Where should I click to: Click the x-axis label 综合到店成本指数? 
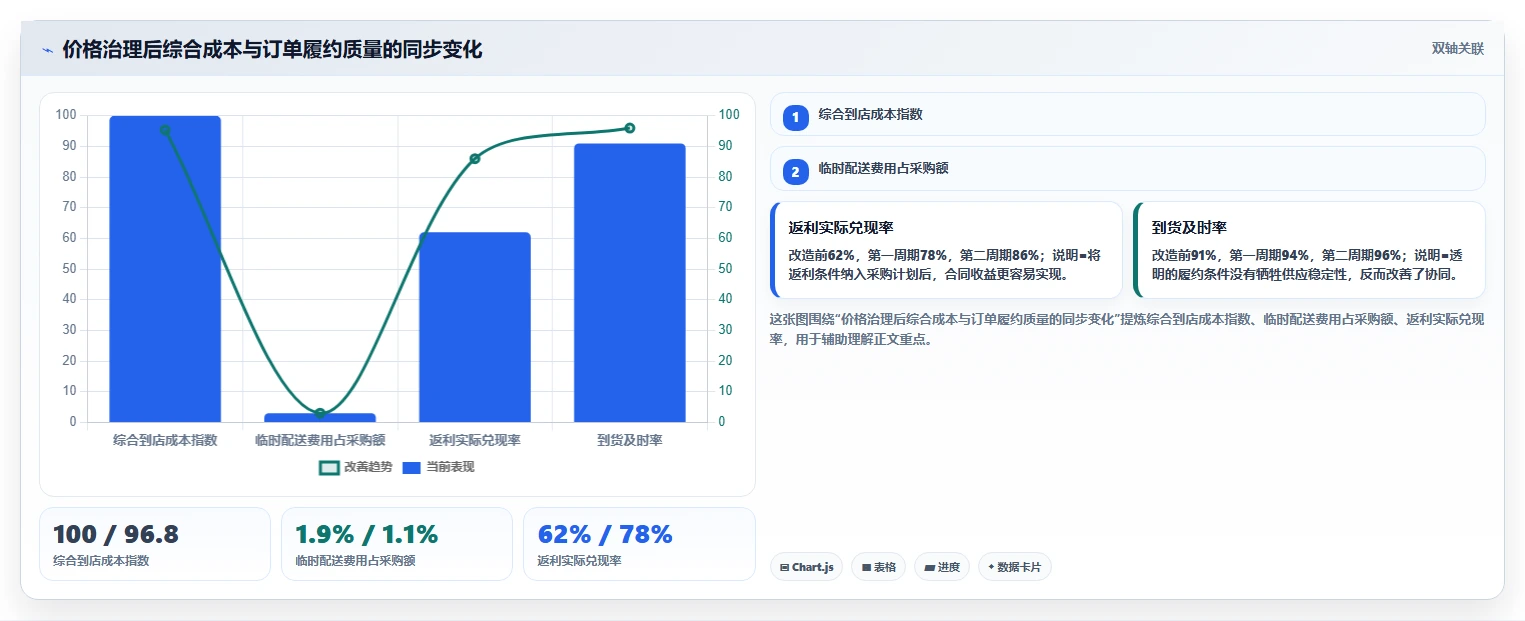click(x=165, y=440)
